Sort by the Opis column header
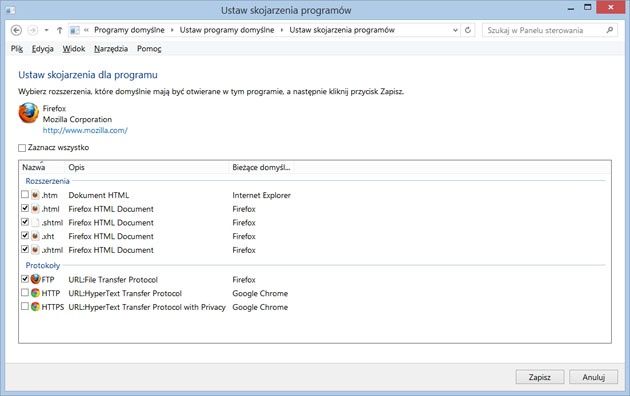 (147, 167)
